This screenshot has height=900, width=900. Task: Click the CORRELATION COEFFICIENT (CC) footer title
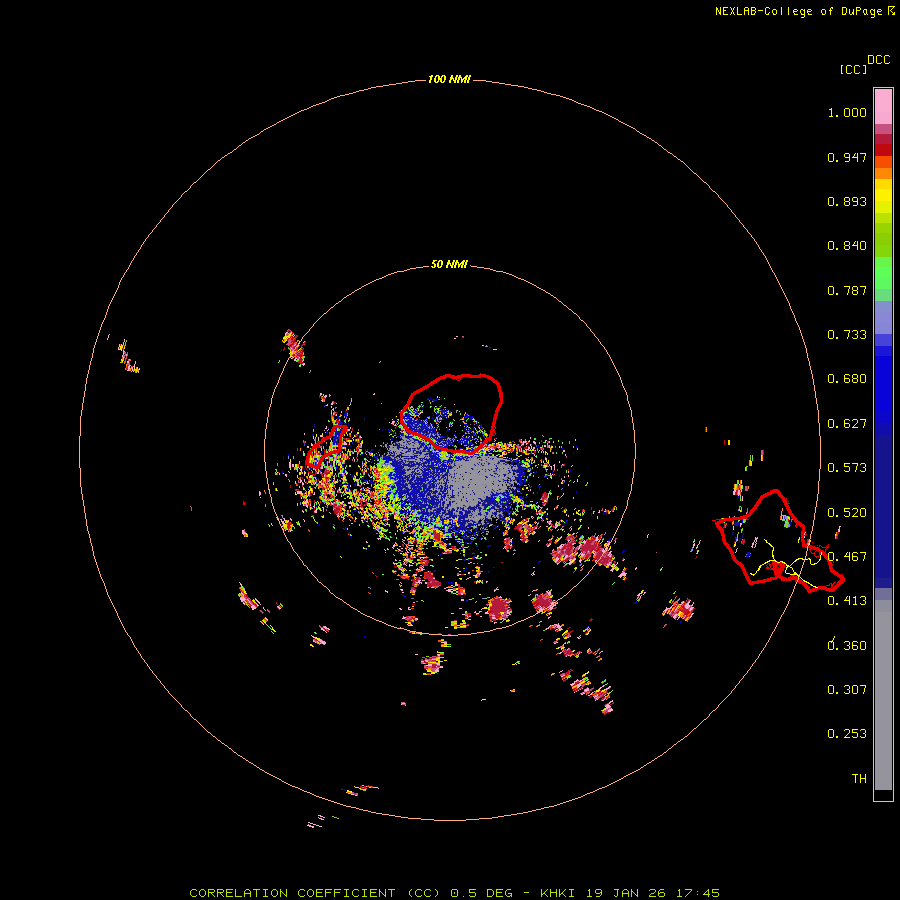click(x=315, y=893)
